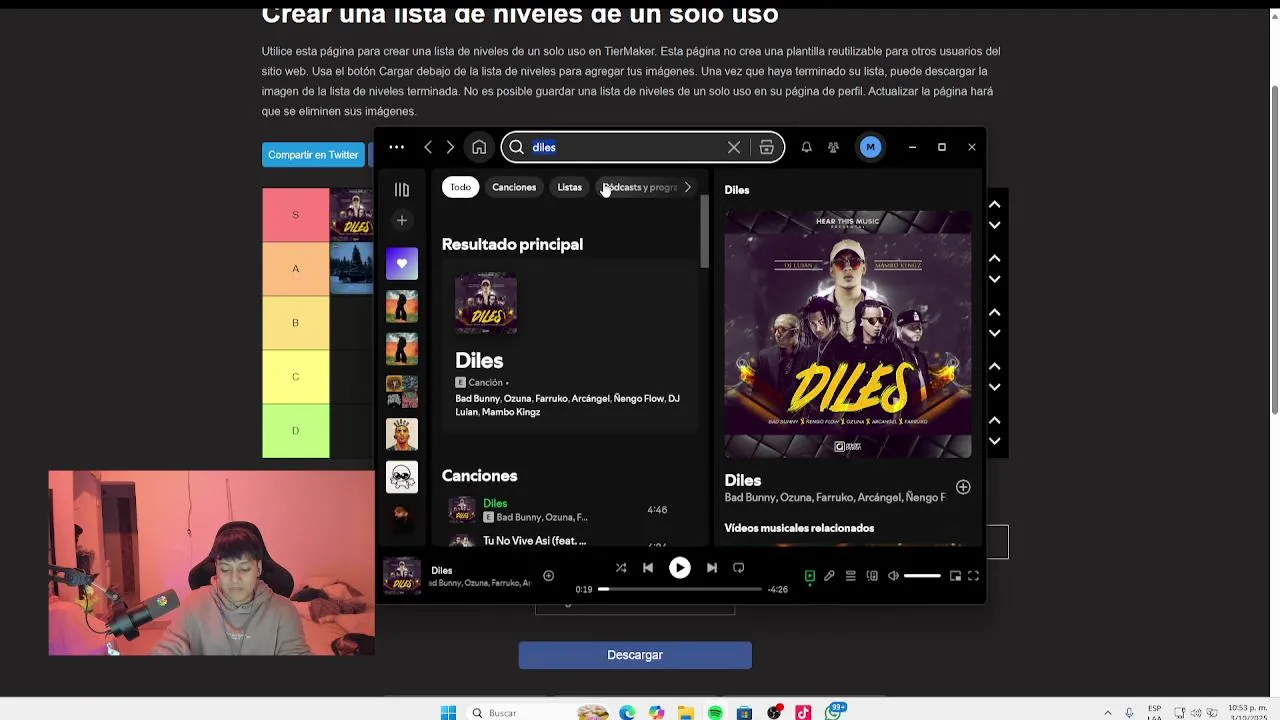The height and width of the screenshot is (720, 1280).
Task: Toggle repeat mode
Action: coord(739,568)
